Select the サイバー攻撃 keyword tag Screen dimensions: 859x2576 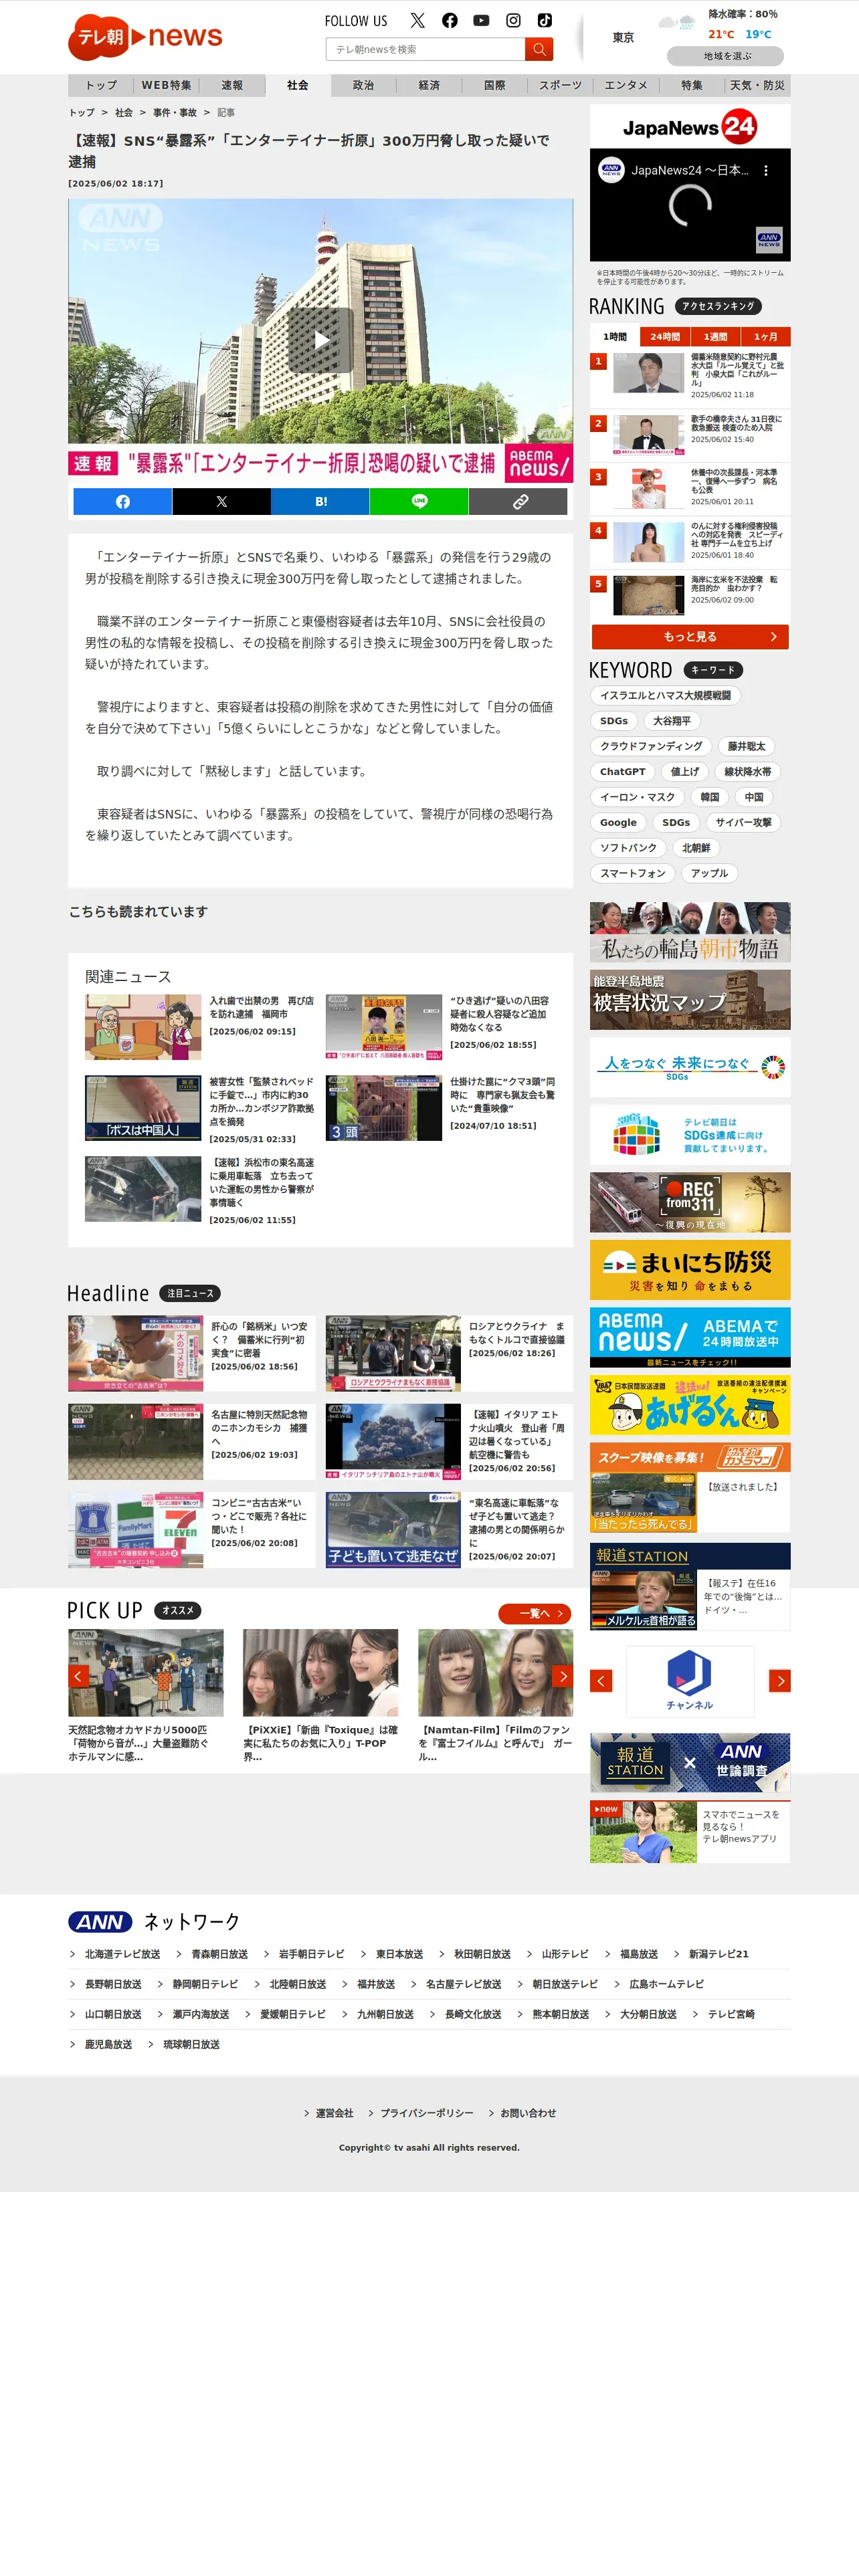pyautogui.click(x=743, y=822)
